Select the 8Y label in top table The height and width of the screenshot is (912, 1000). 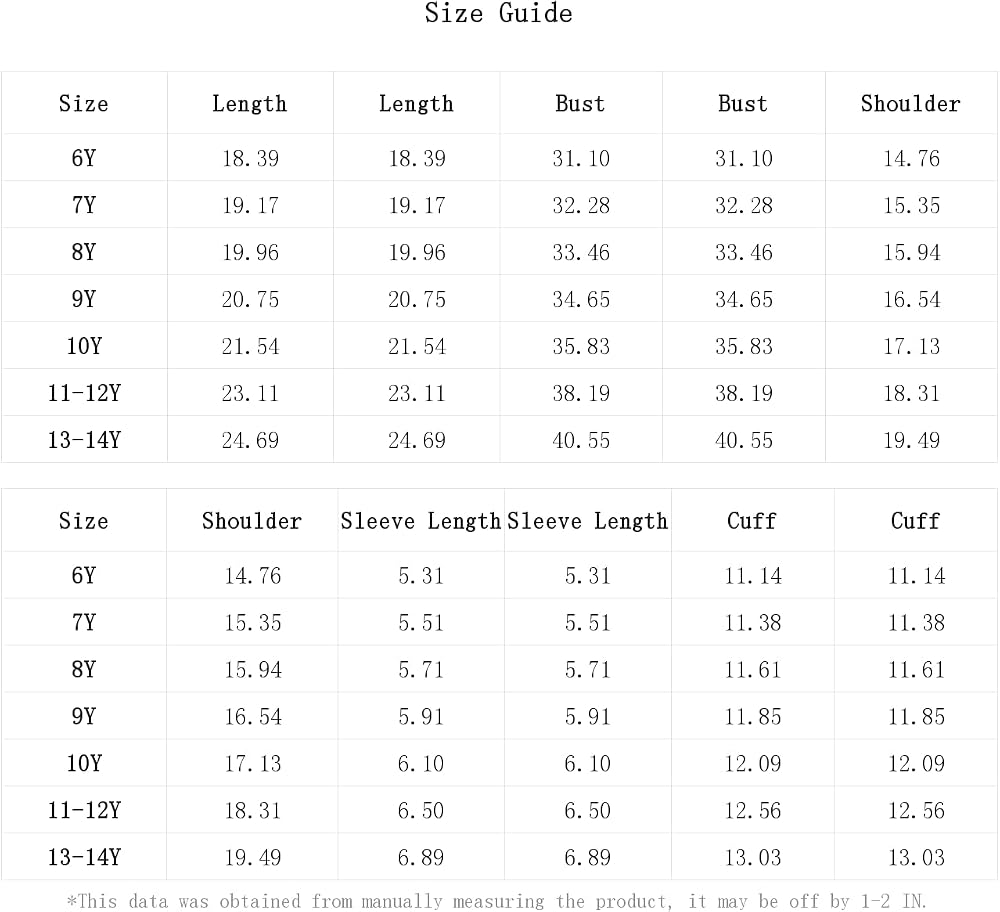coord(84,253)
